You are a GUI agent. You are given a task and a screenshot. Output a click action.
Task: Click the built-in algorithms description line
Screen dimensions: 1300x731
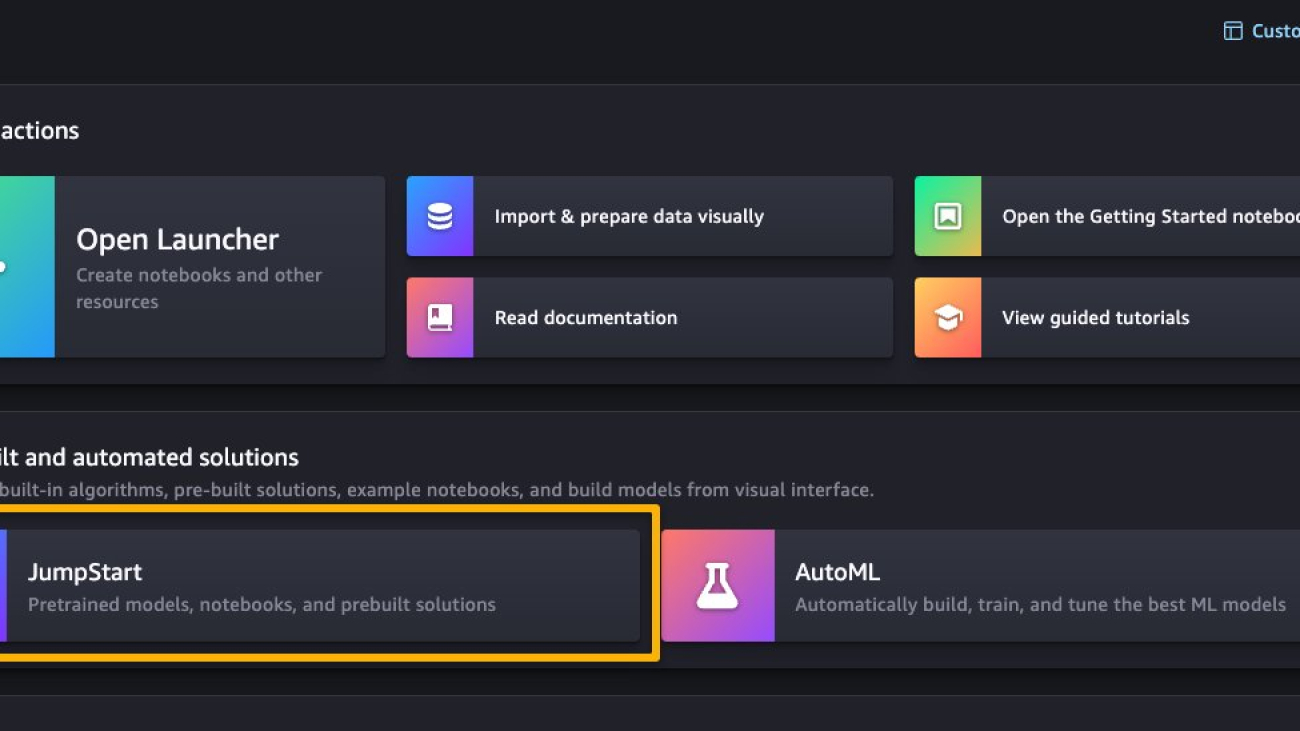pyautogui.click(x=437, y=490)
